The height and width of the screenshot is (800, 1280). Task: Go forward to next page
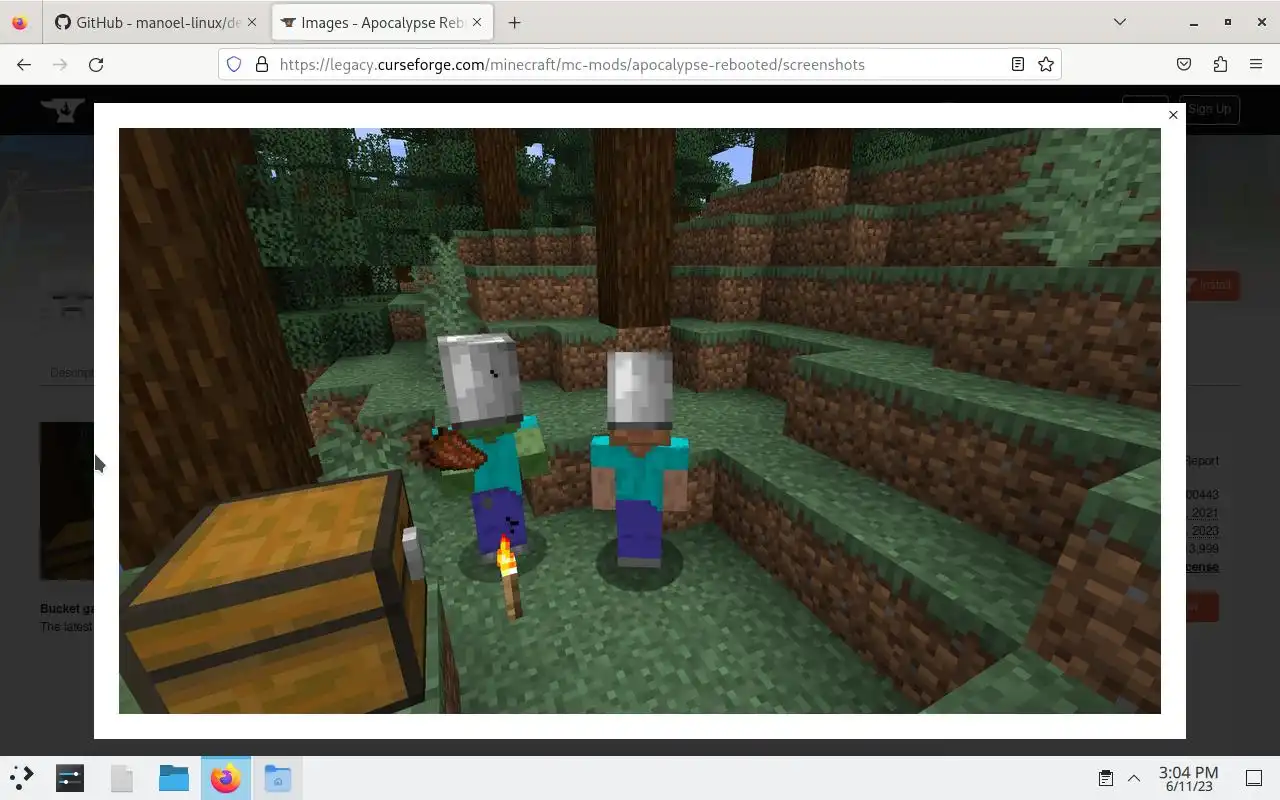[60, 64]
